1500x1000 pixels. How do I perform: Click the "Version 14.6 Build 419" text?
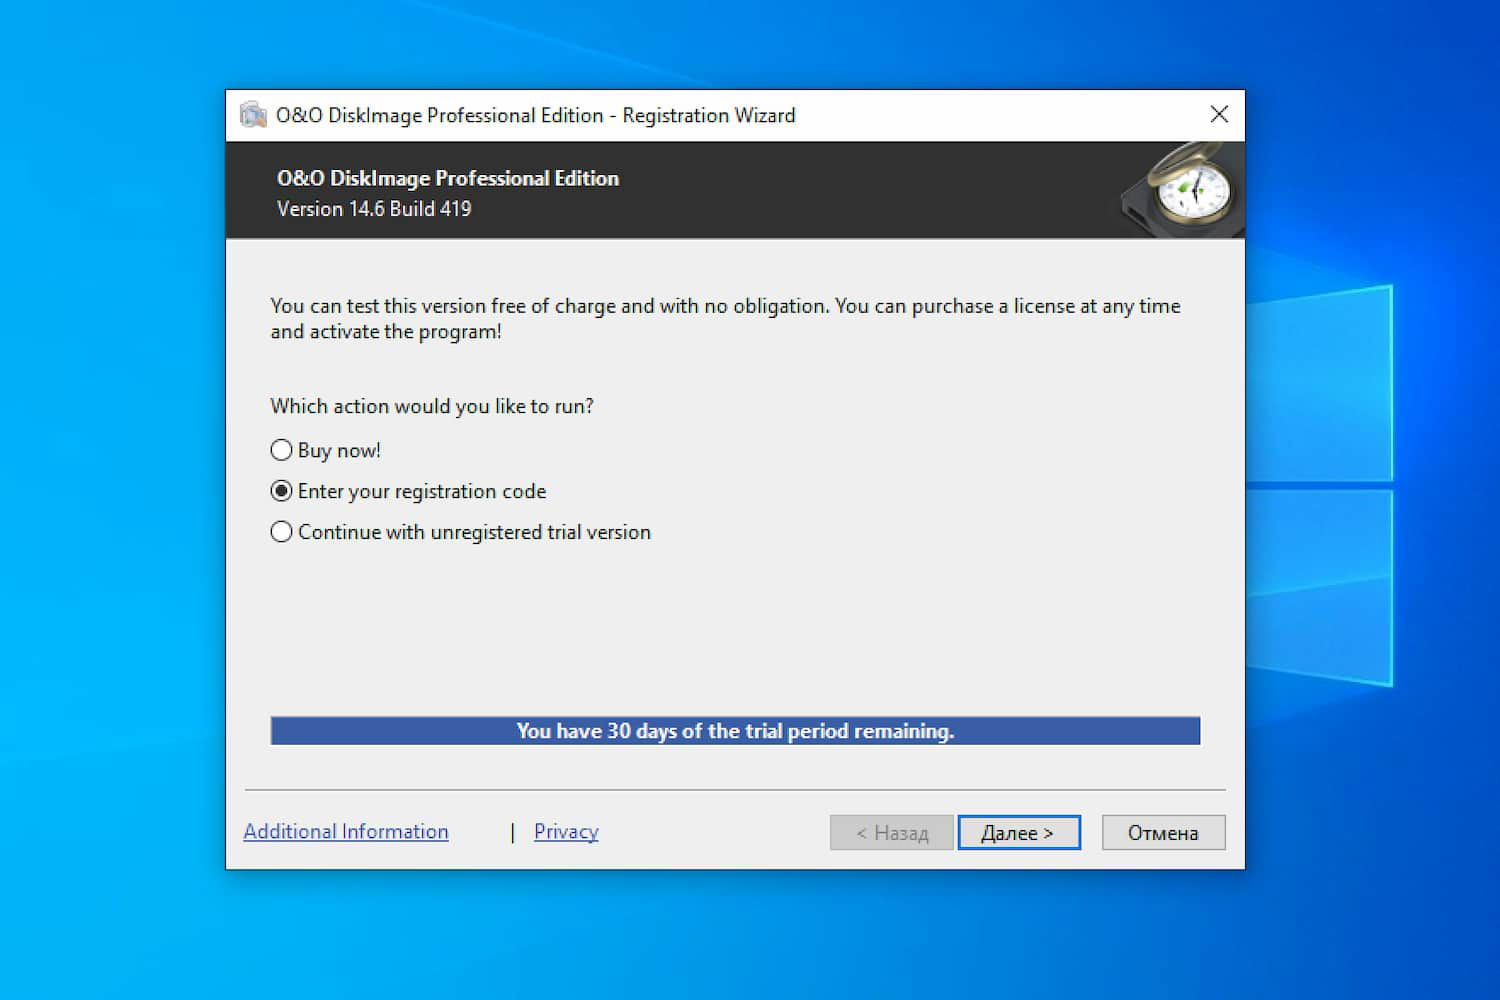[x=374, y=208]
